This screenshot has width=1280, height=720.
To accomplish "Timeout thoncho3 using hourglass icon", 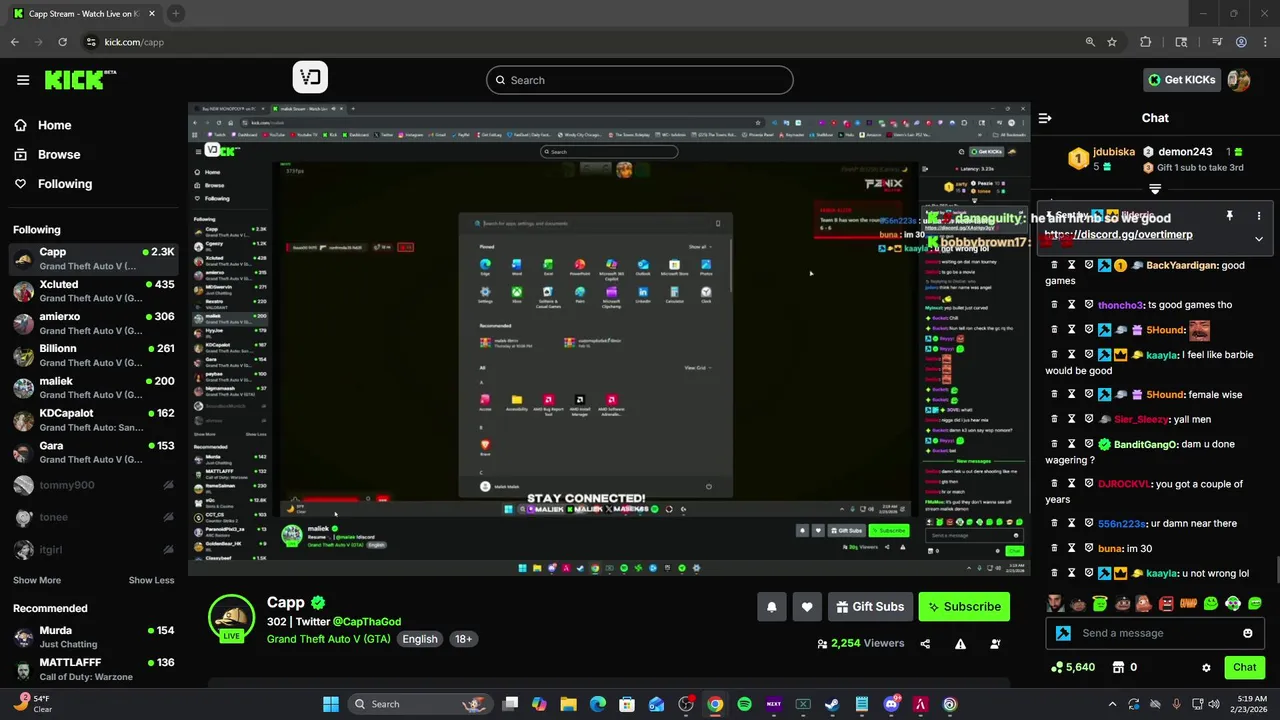I will pos(1071,305).
